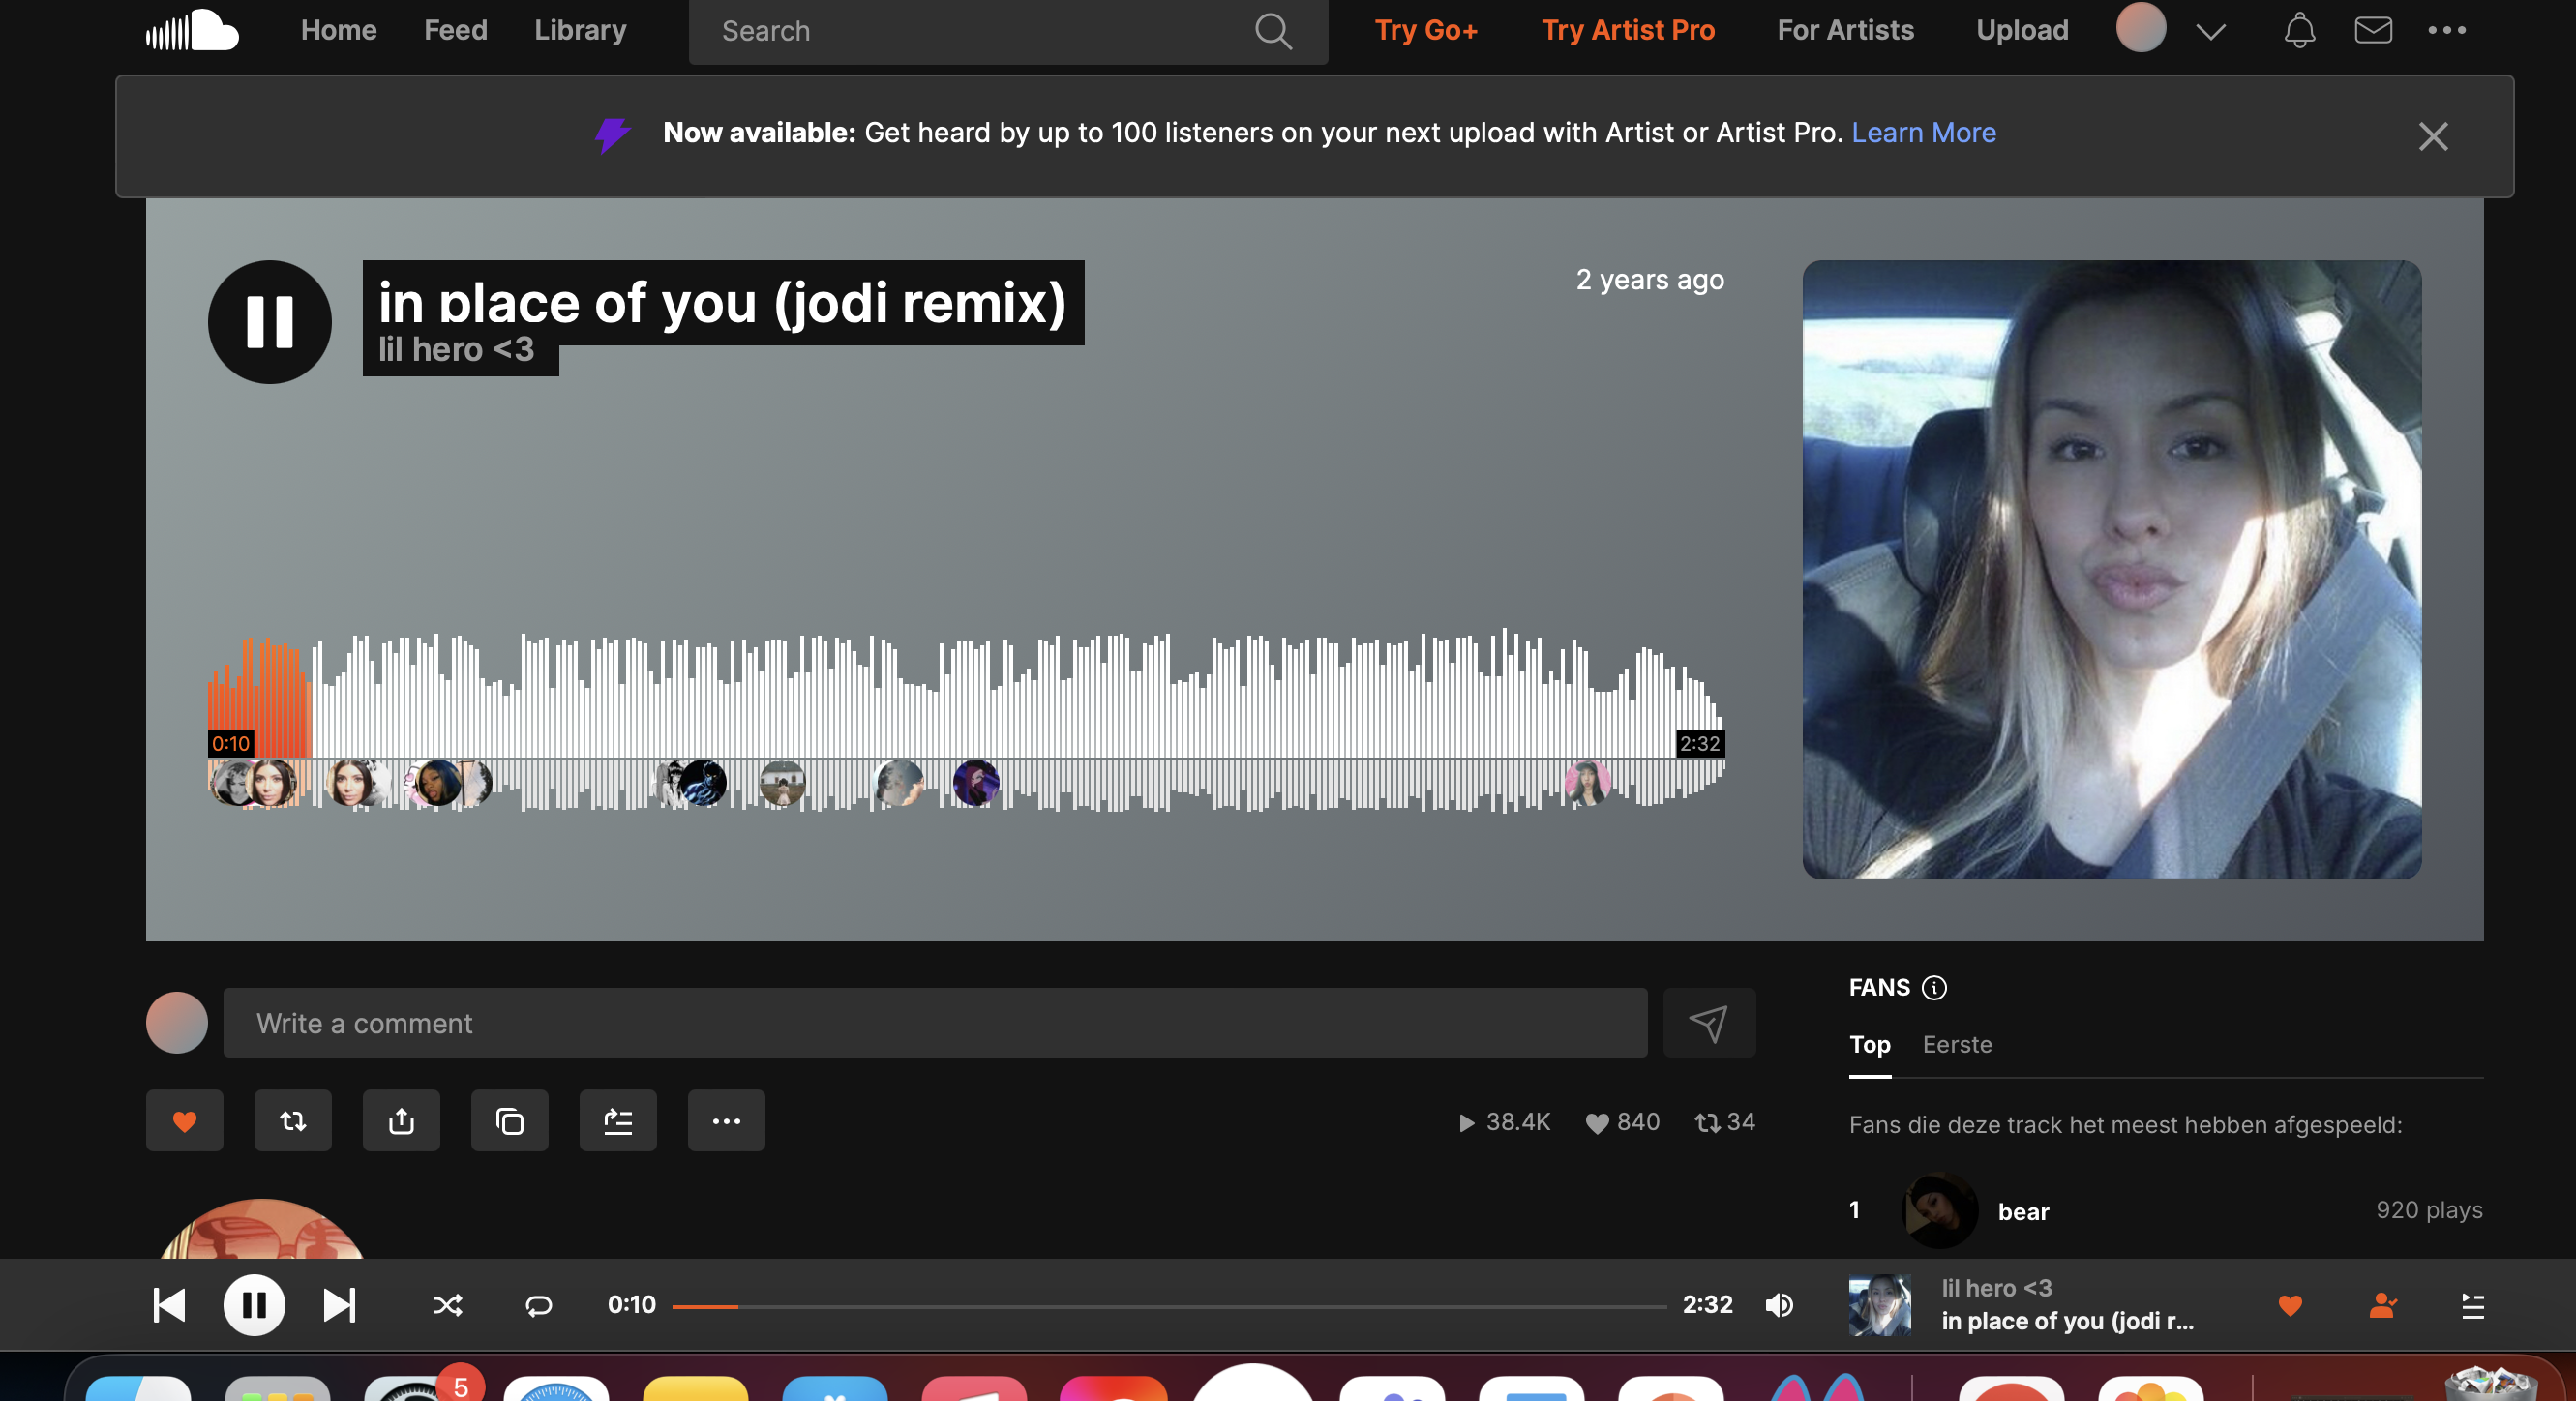Toggle like on the track heart button
Viewport: 2576px width, 1401px height.
coord(184,1121)
